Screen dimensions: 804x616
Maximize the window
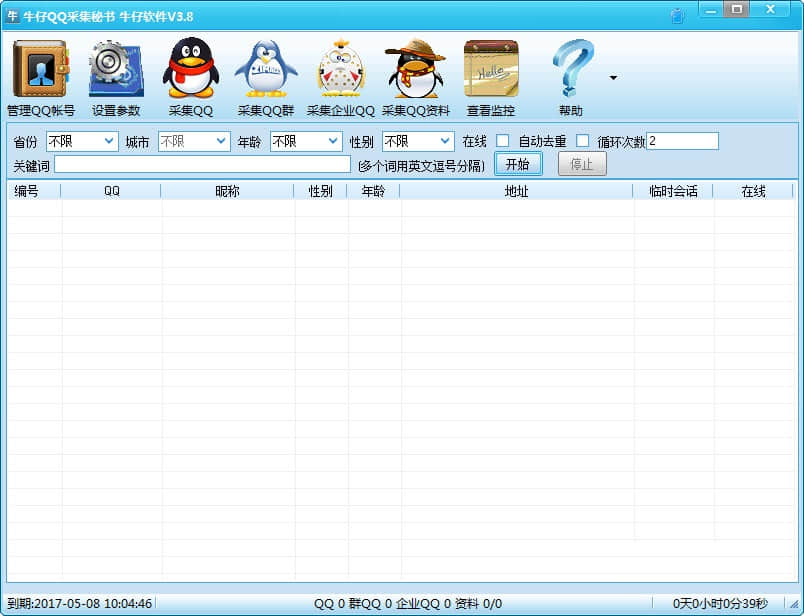coord(737,10)
